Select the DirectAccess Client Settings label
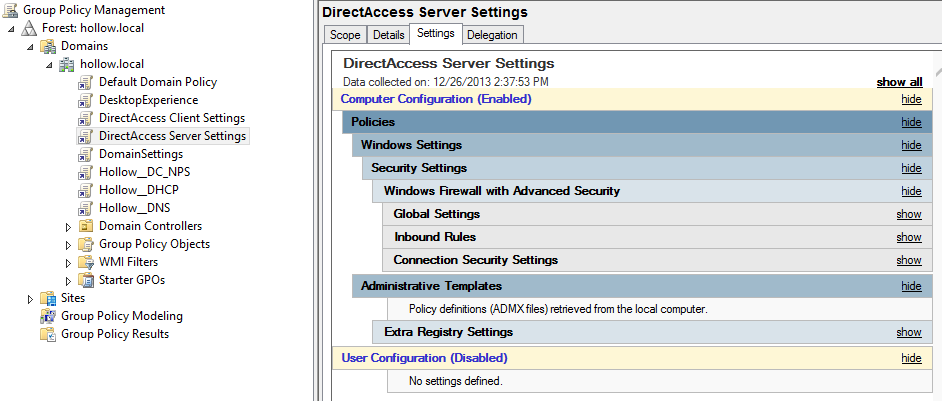 coord(172,118)
